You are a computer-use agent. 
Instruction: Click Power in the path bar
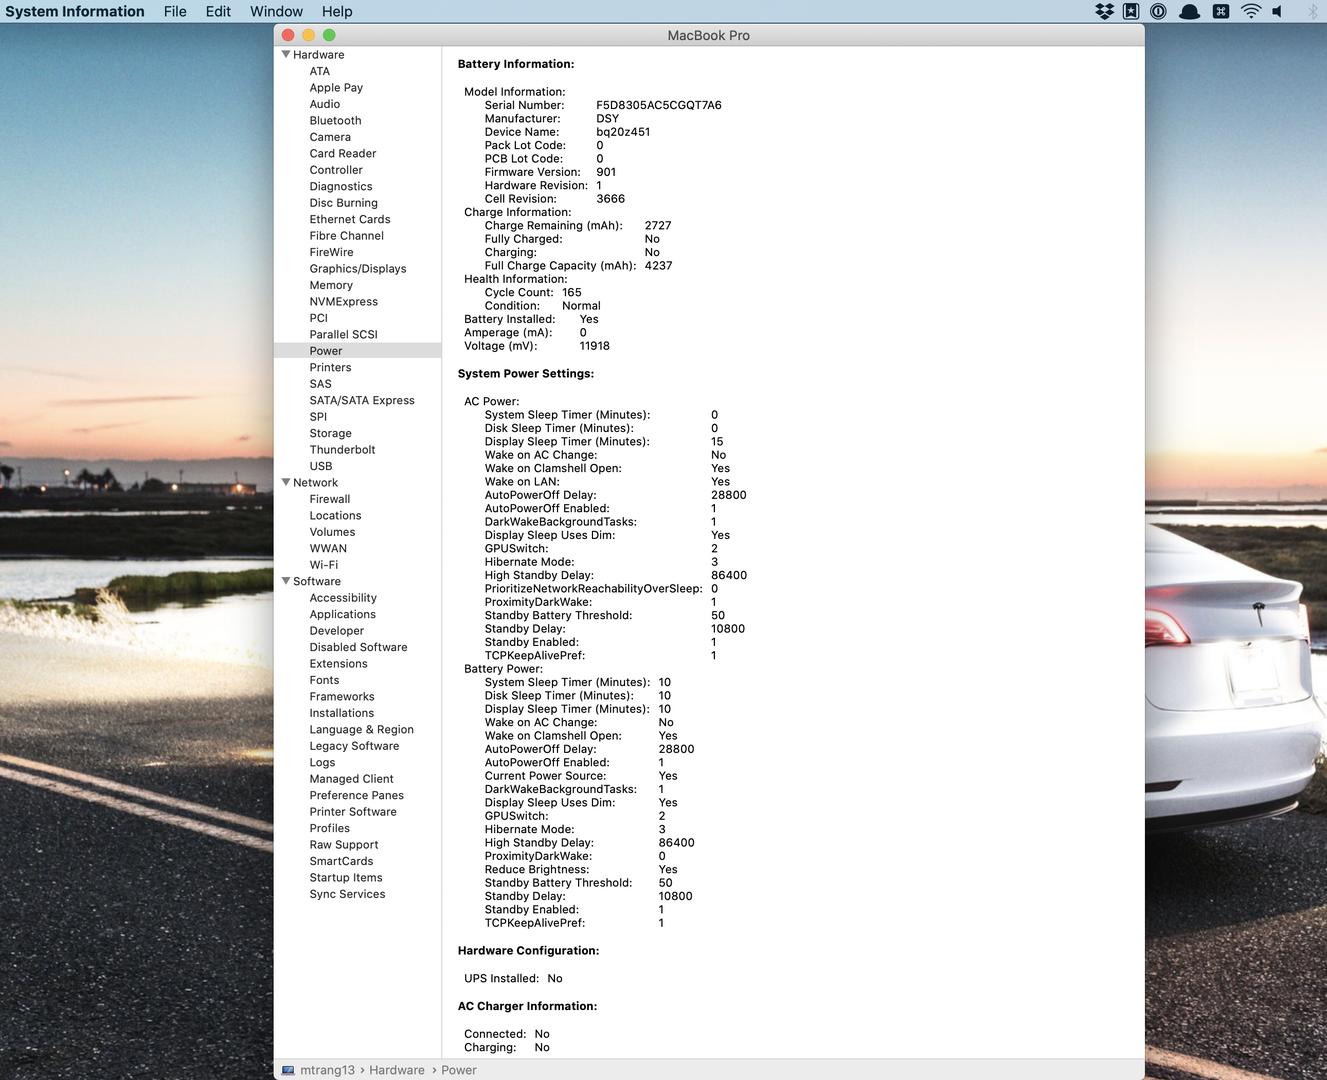(459, 1070)
